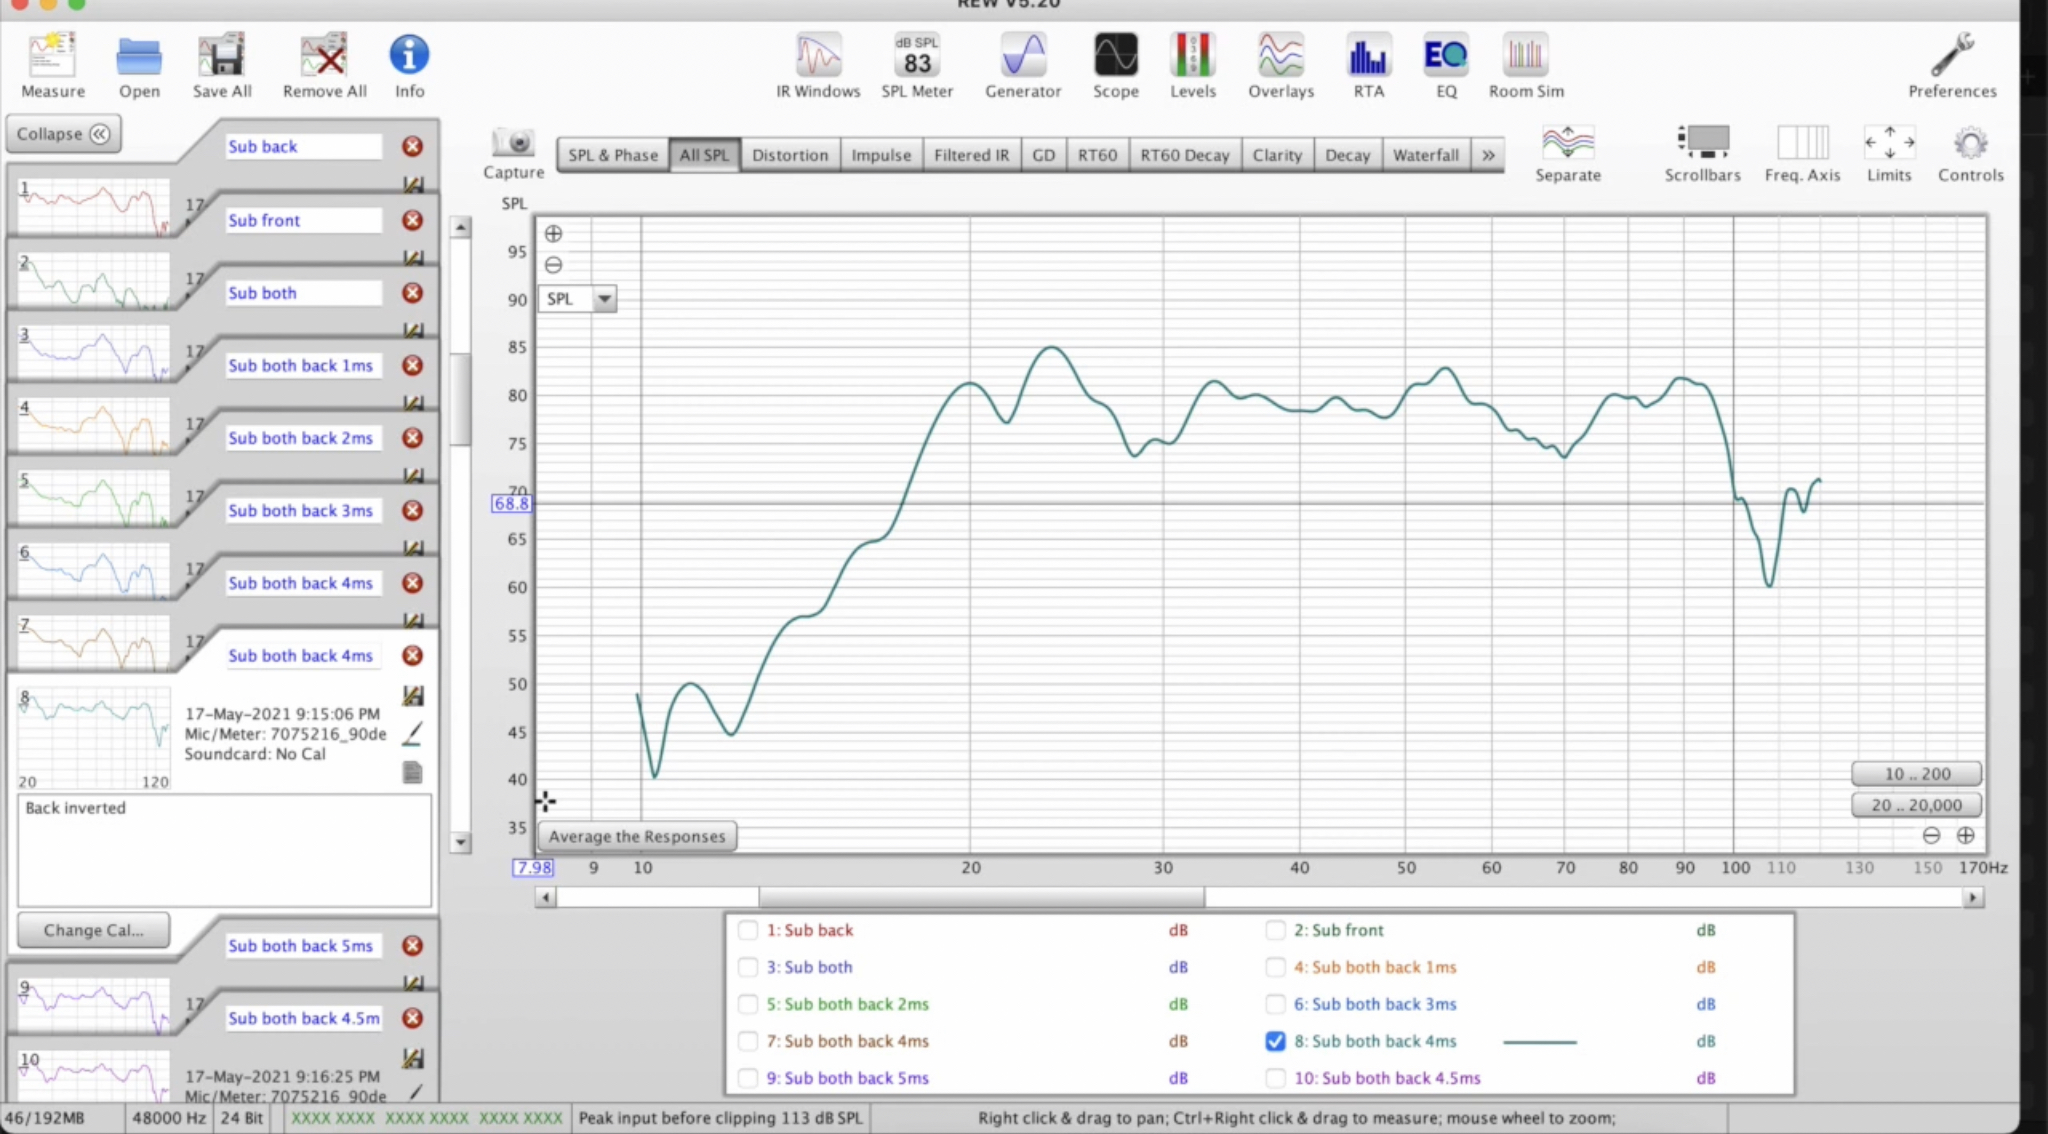This screenshot has height=1134, width=2048.
Task: Select the Sub both back 3ms thumbnail
Action: [x=94, y=570]
